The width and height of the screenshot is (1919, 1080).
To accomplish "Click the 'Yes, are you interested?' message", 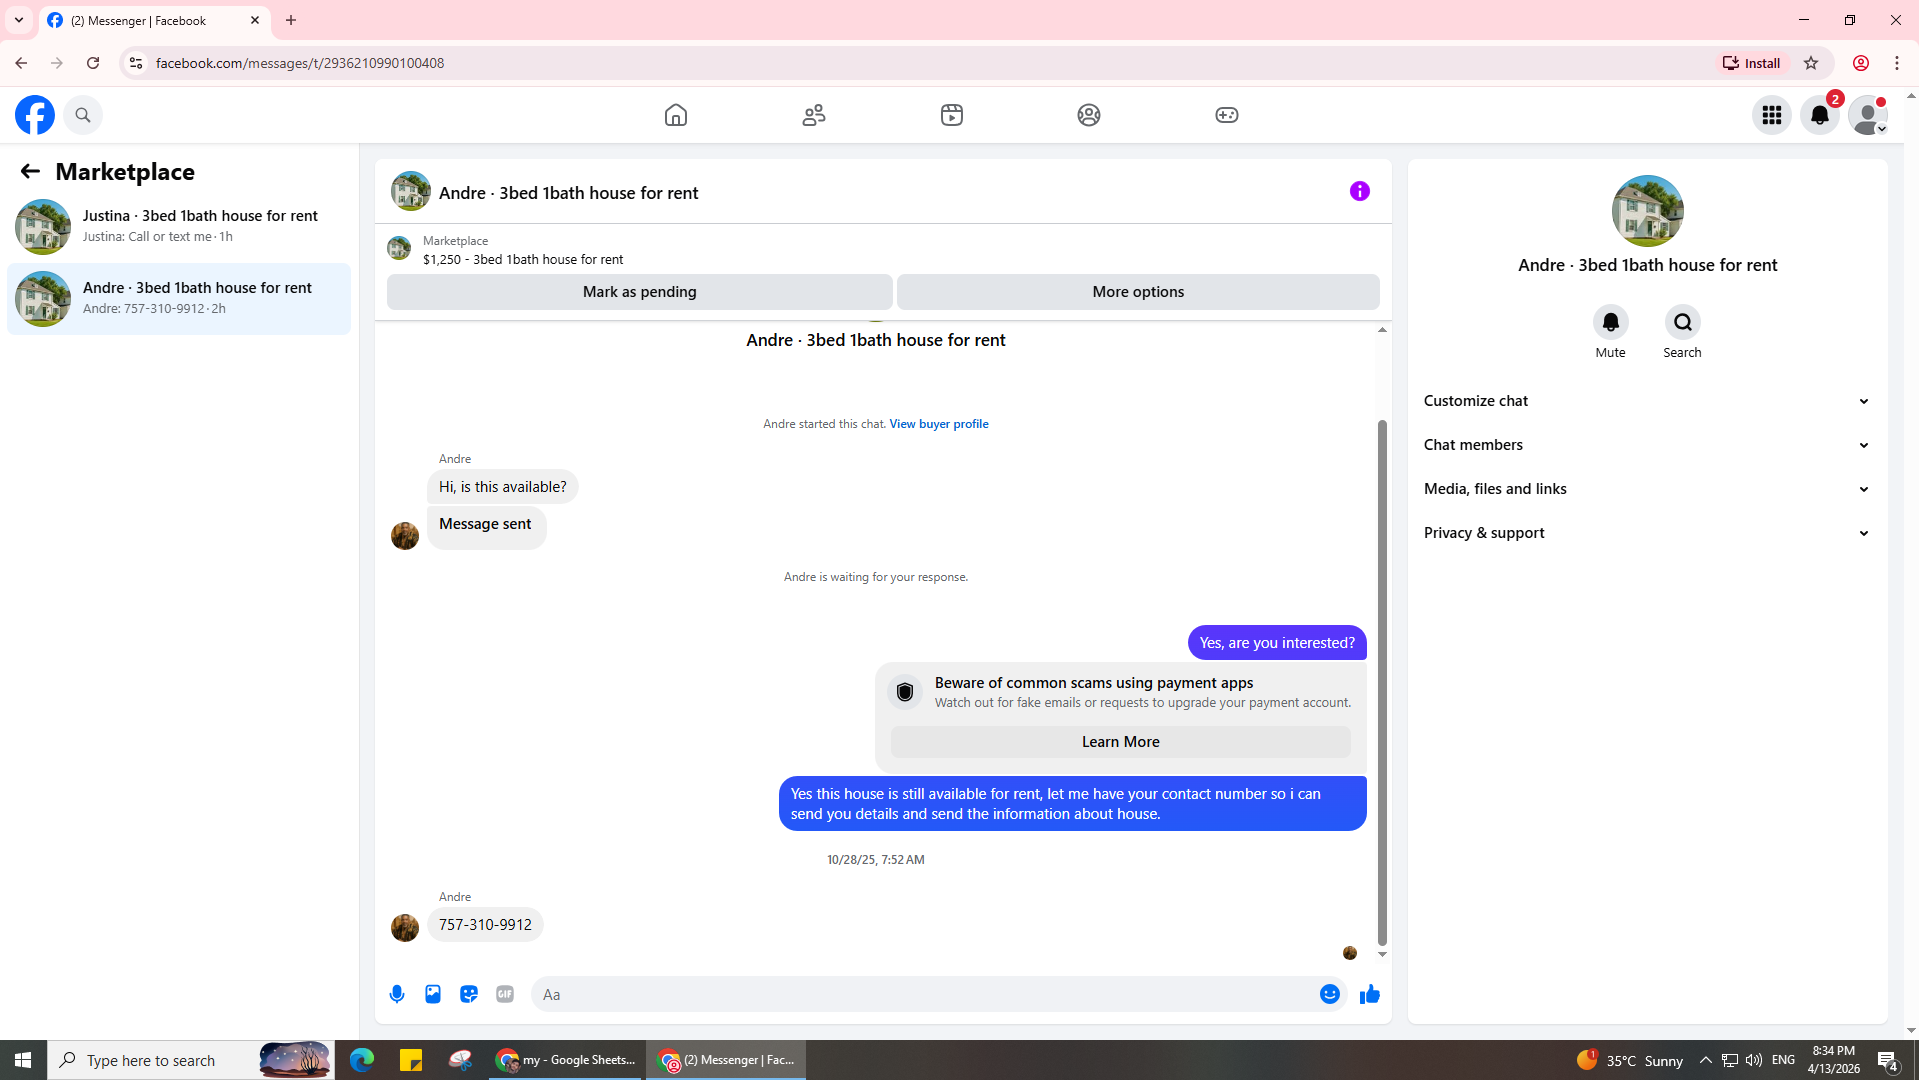I will (x=1277, y=643).
